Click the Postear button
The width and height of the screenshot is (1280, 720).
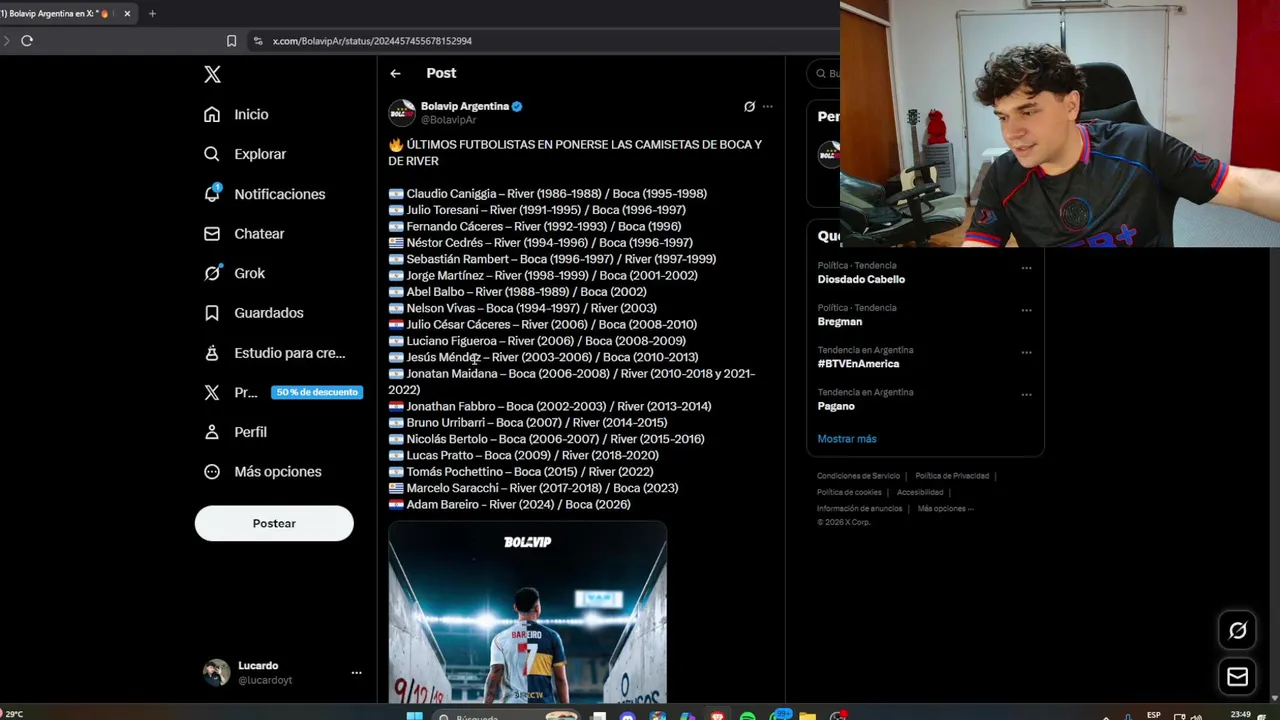274,523
